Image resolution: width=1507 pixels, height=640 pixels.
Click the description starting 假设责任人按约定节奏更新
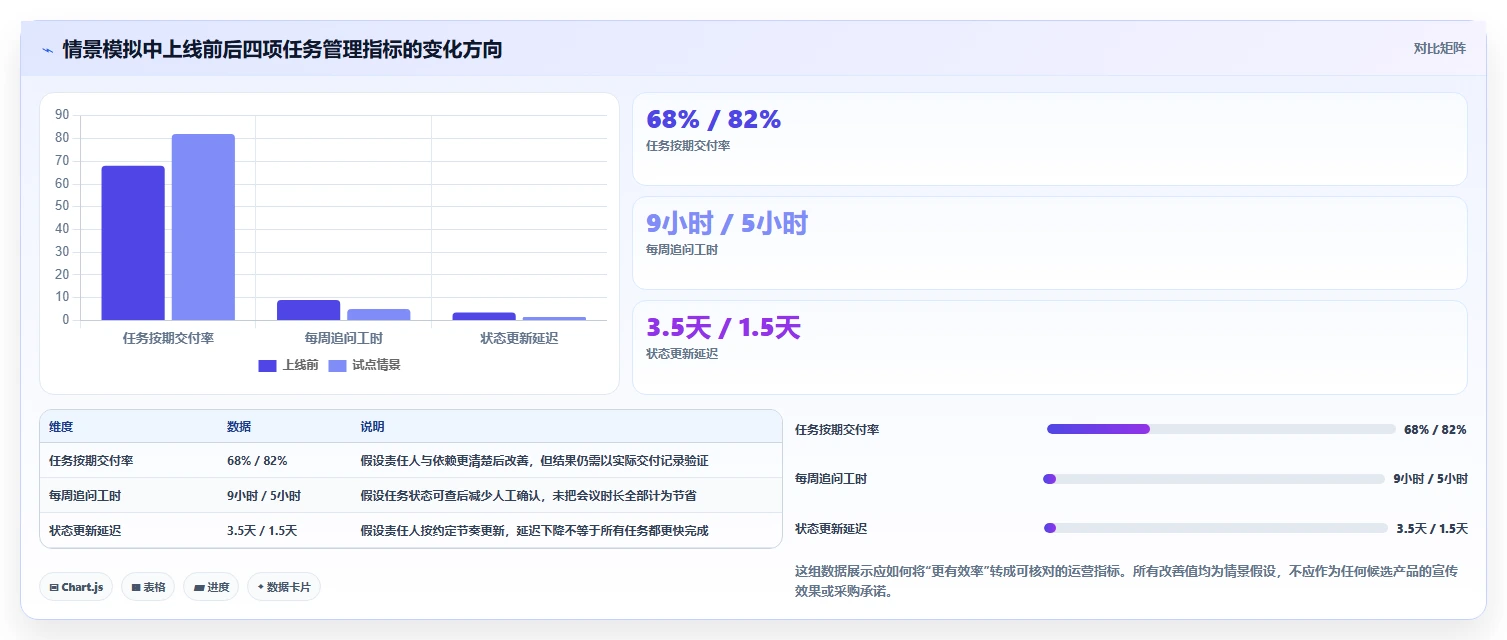(x=534, y=530)
